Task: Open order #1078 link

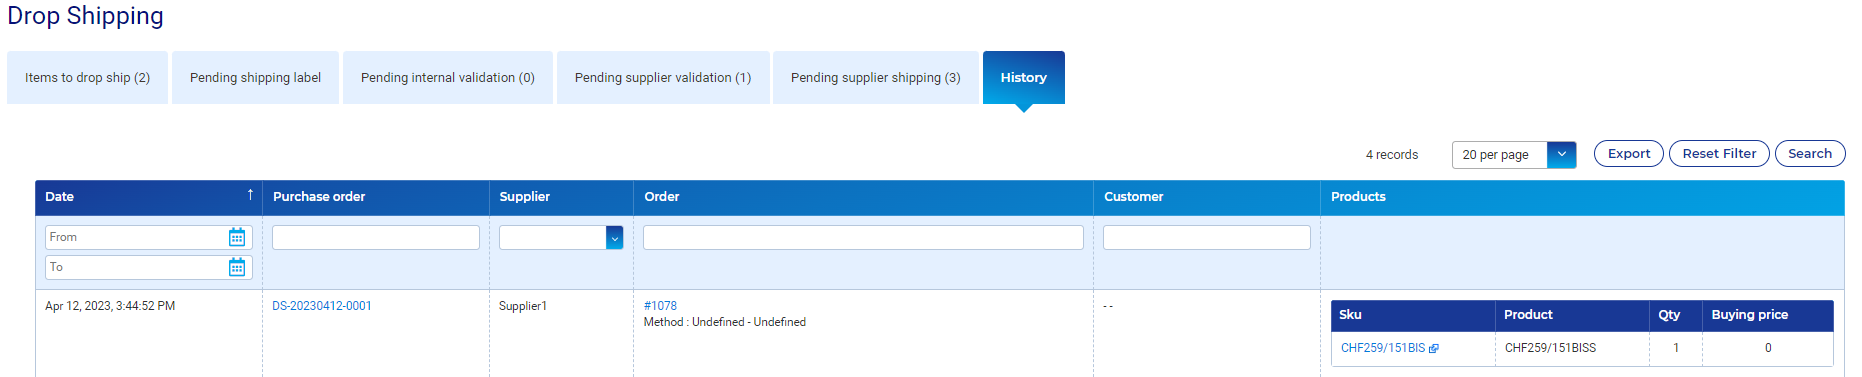Action: coord(660,306)
